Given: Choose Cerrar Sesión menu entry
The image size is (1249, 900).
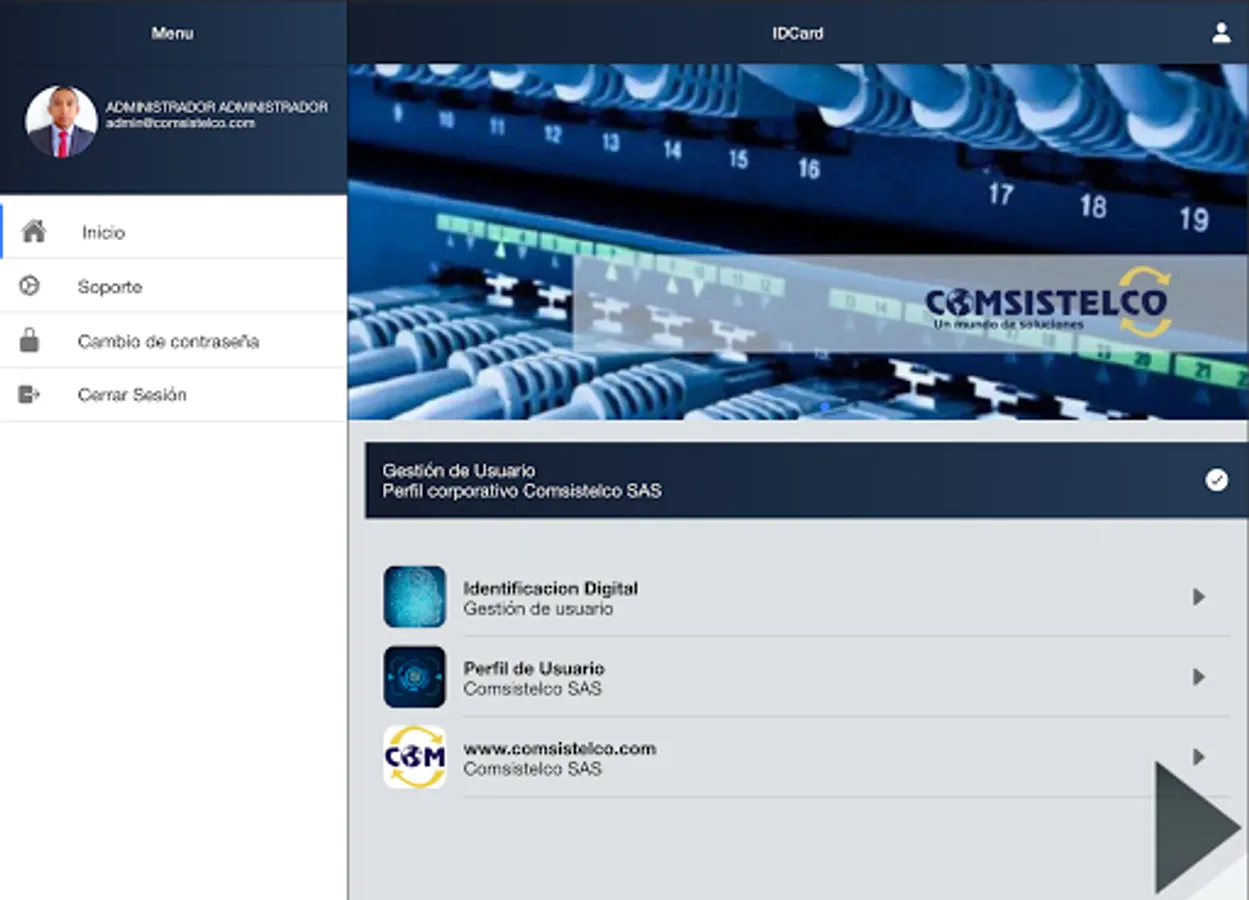Looking at the screenshot, I should [174, 394].
